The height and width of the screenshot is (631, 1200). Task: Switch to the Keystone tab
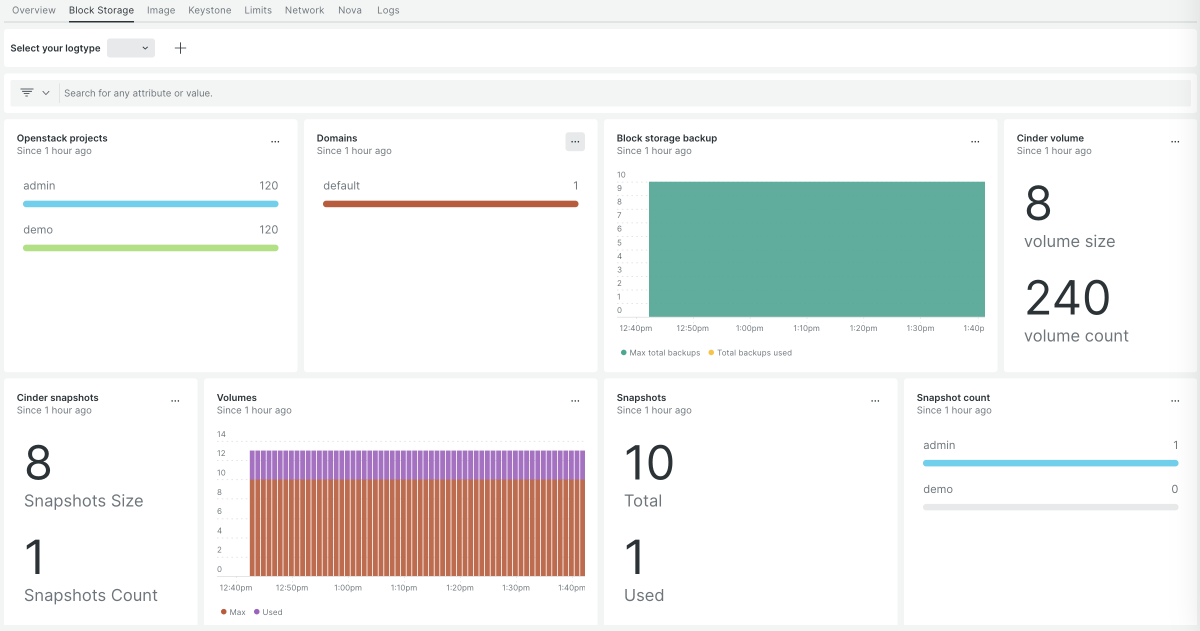tap(209, 10)
